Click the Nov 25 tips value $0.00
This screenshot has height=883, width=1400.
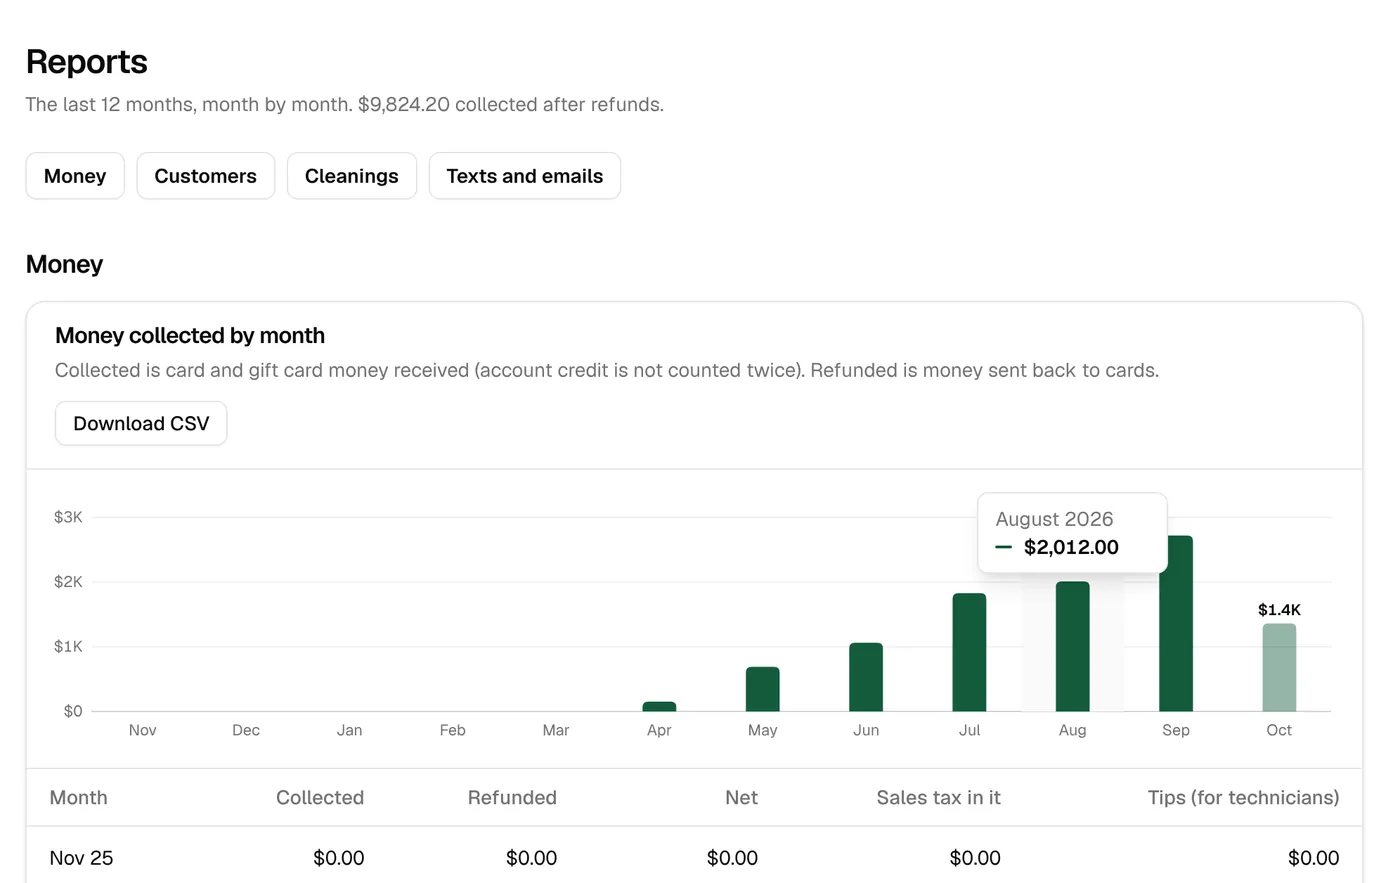pyautogui.click(x=1313, y=858)
